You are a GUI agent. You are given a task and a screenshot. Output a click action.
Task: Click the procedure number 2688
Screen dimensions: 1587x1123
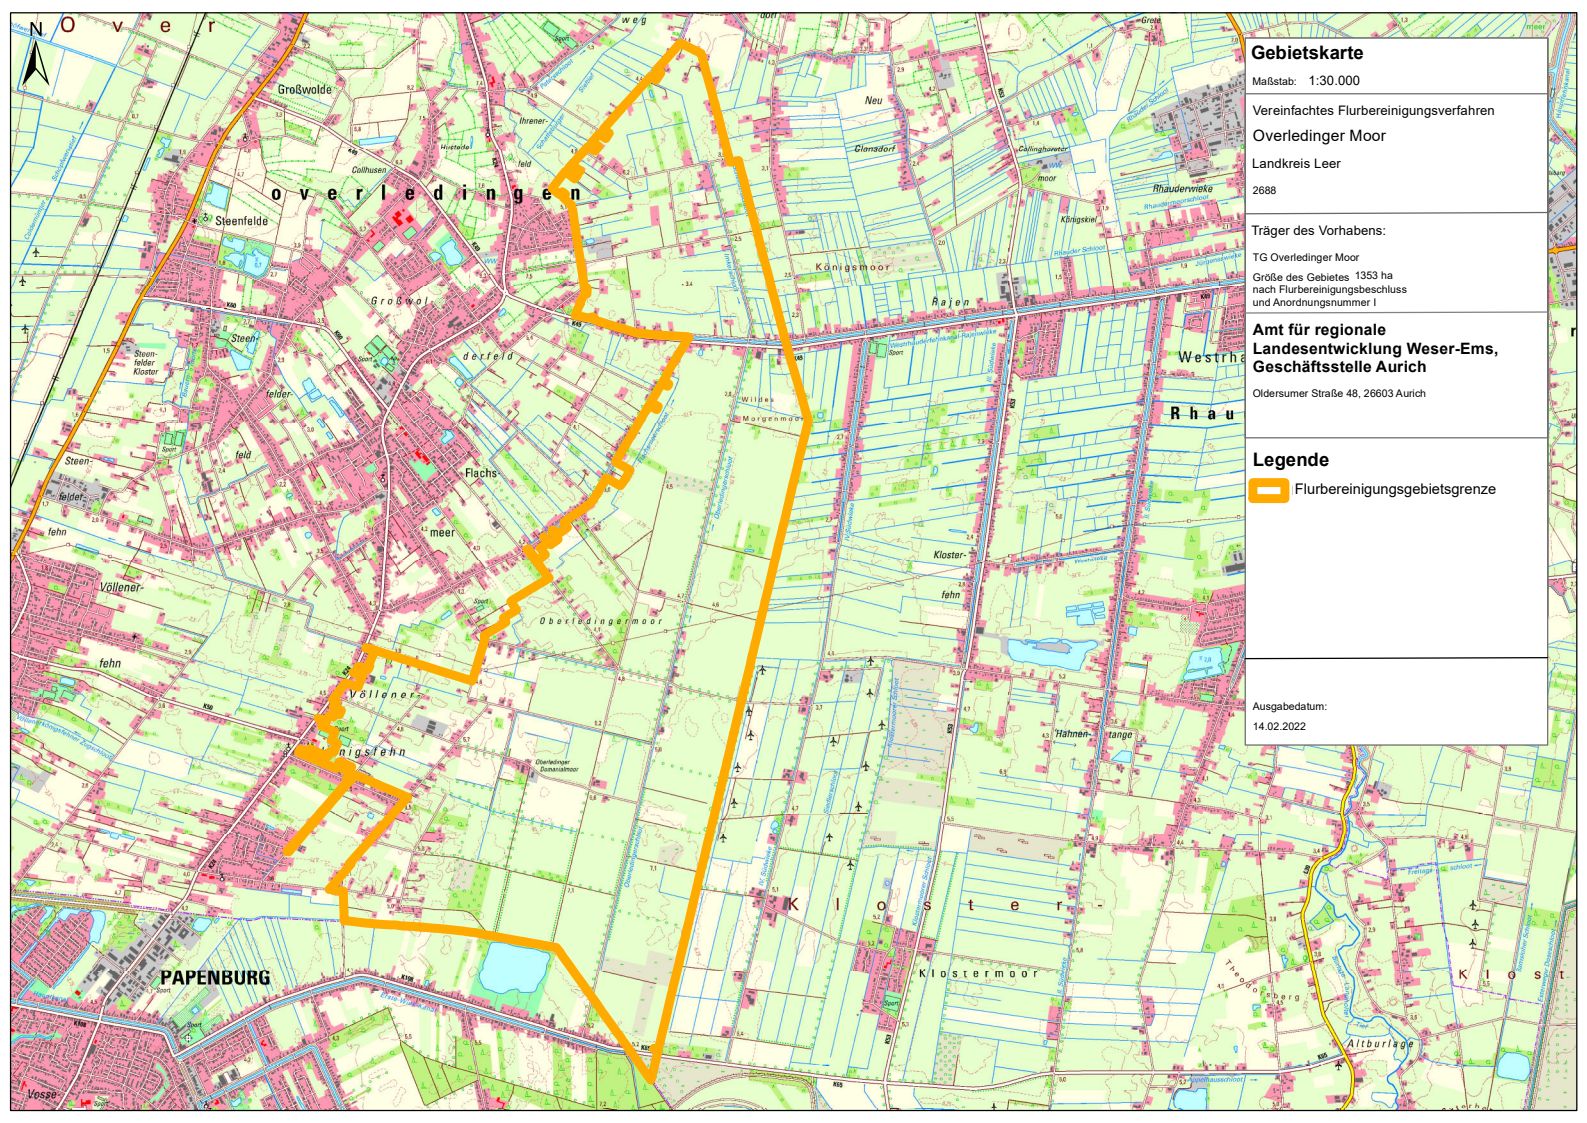pos(1264,190)
